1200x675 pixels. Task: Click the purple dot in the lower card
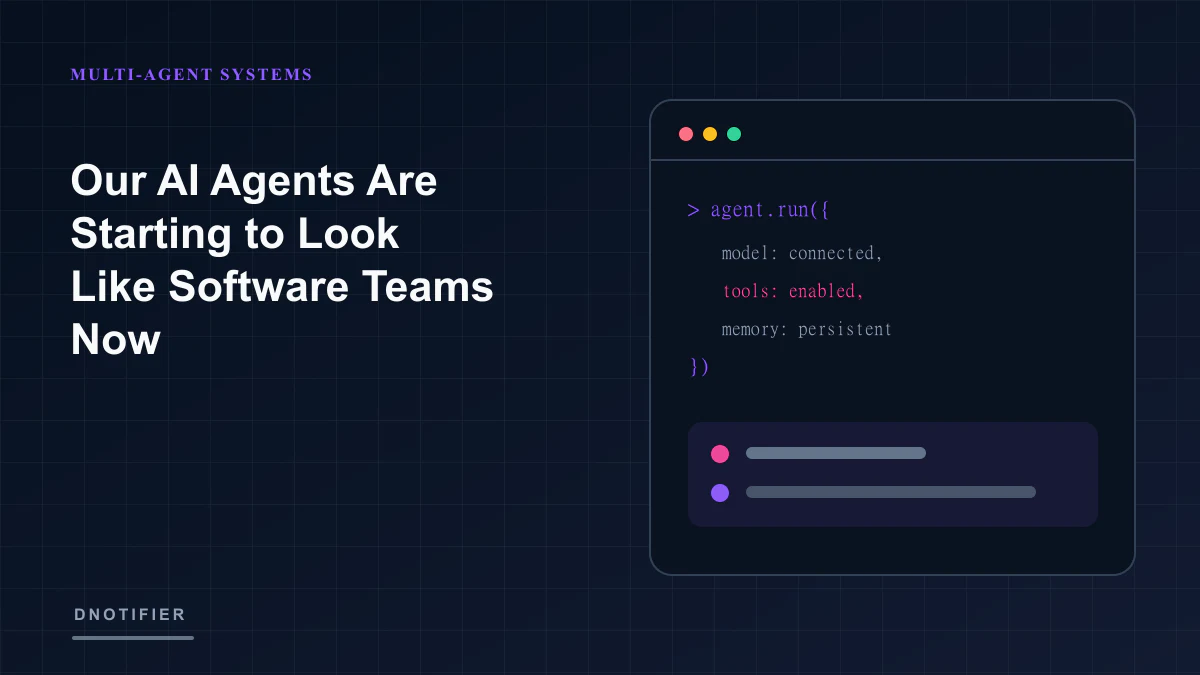pos(720,493)
